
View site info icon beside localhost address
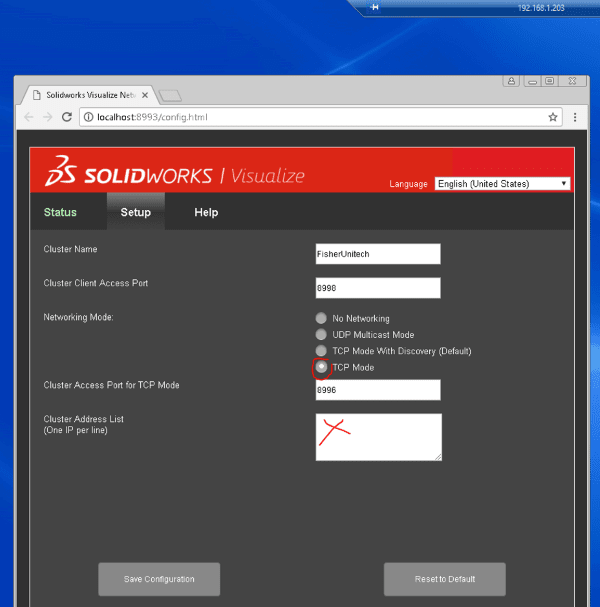point(89,117)
